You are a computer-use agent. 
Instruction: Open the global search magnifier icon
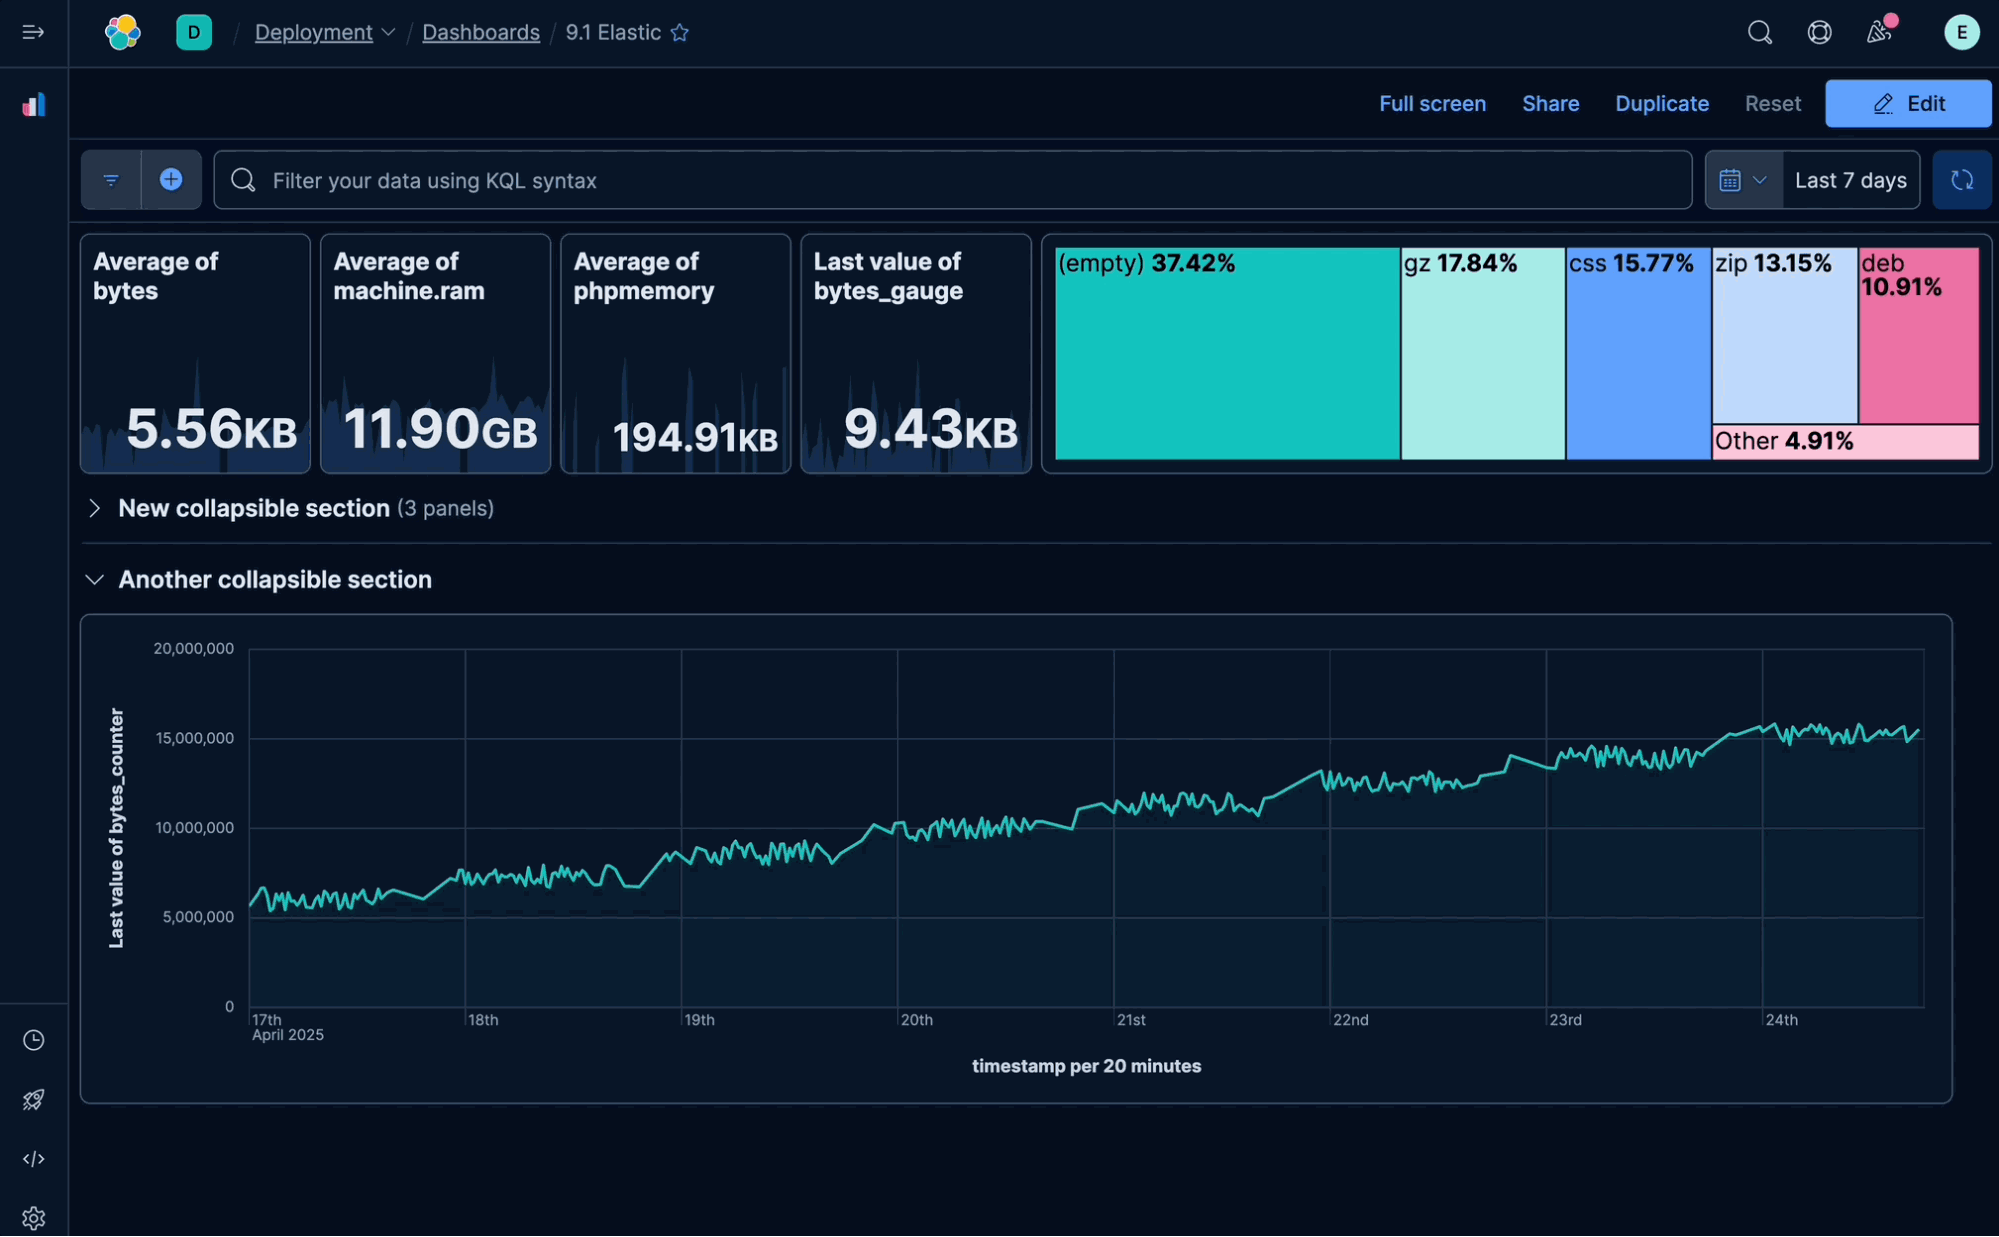click(x=1759, y=32)
